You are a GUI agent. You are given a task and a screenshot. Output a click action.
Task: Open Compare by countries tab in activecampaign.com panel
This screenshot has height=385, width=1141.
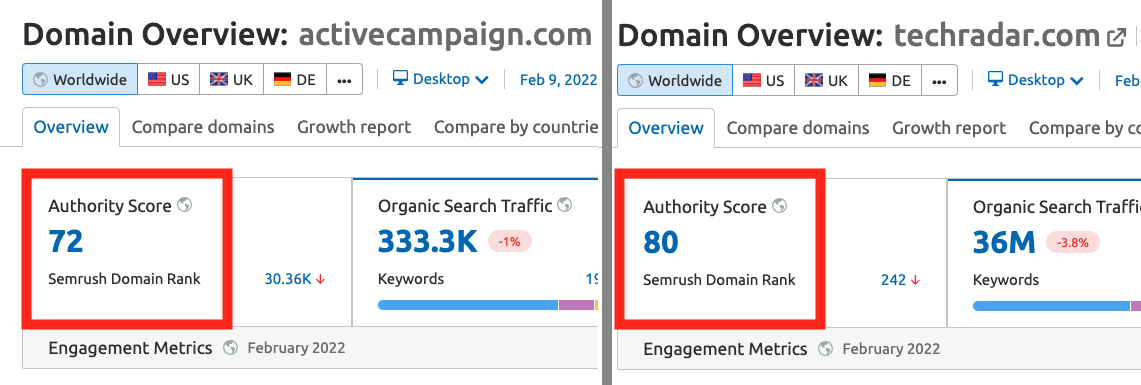coord(516,127)
